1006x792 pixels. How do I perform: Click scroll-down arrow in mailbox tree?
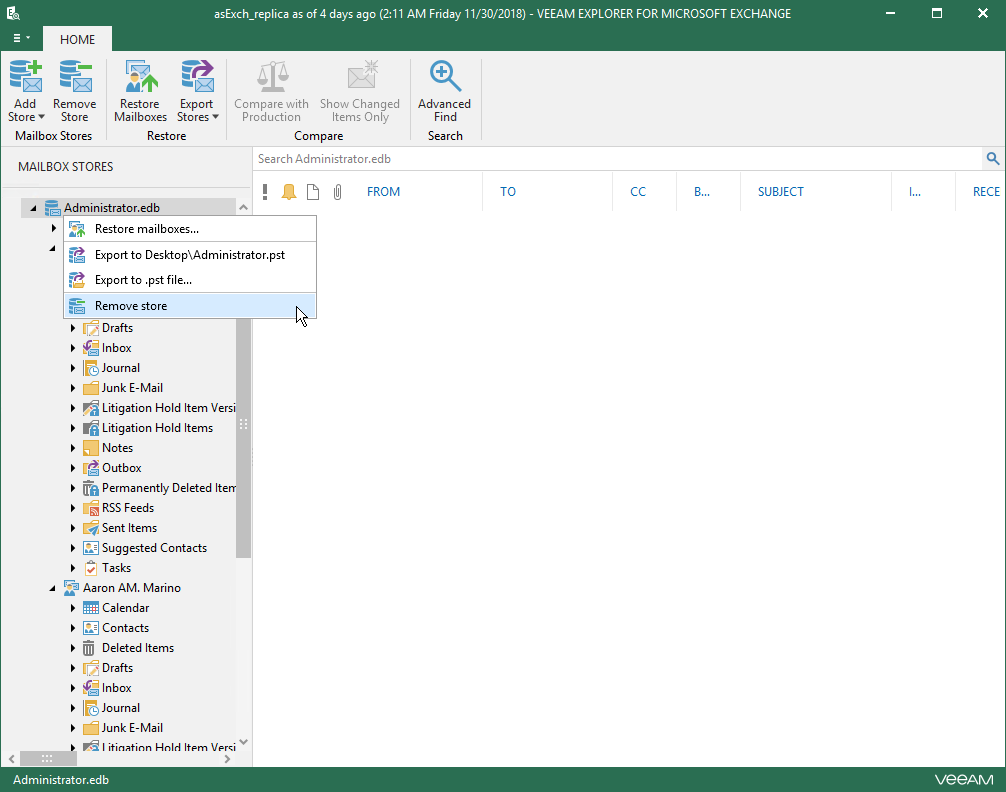click(243, 743)
